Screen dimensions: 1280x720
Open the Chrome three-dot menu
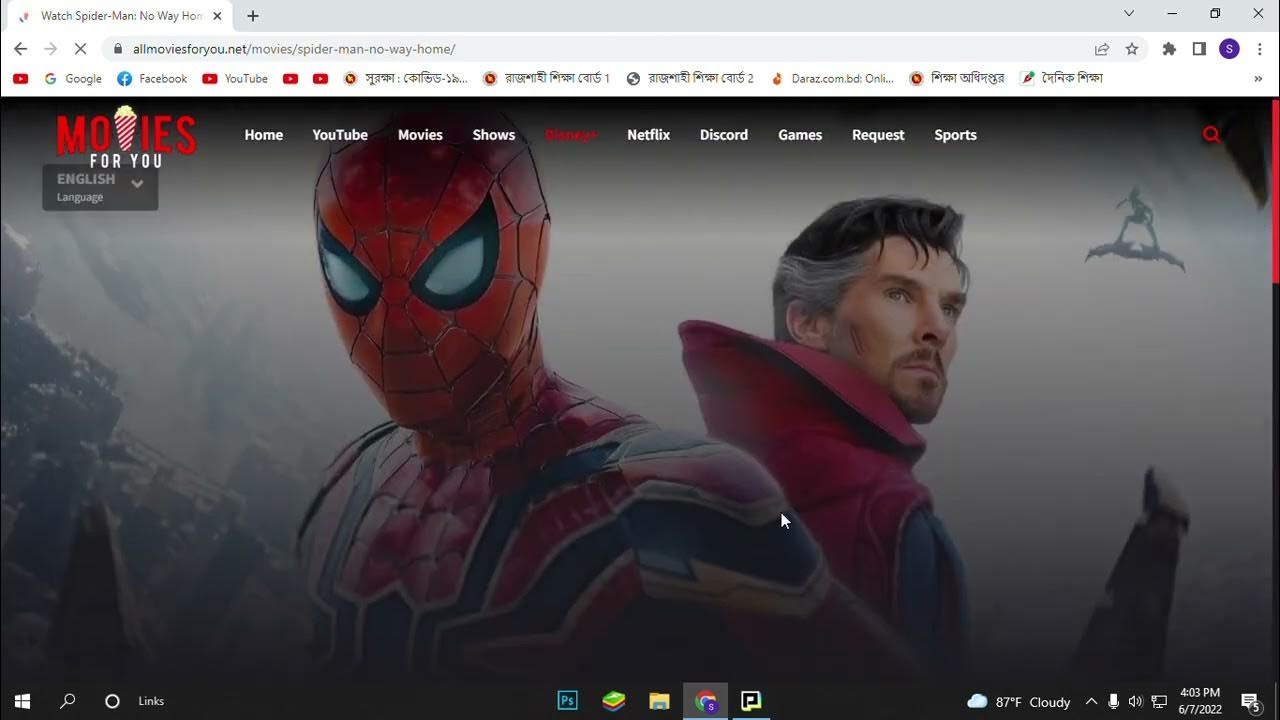(x=1259, y=48)
